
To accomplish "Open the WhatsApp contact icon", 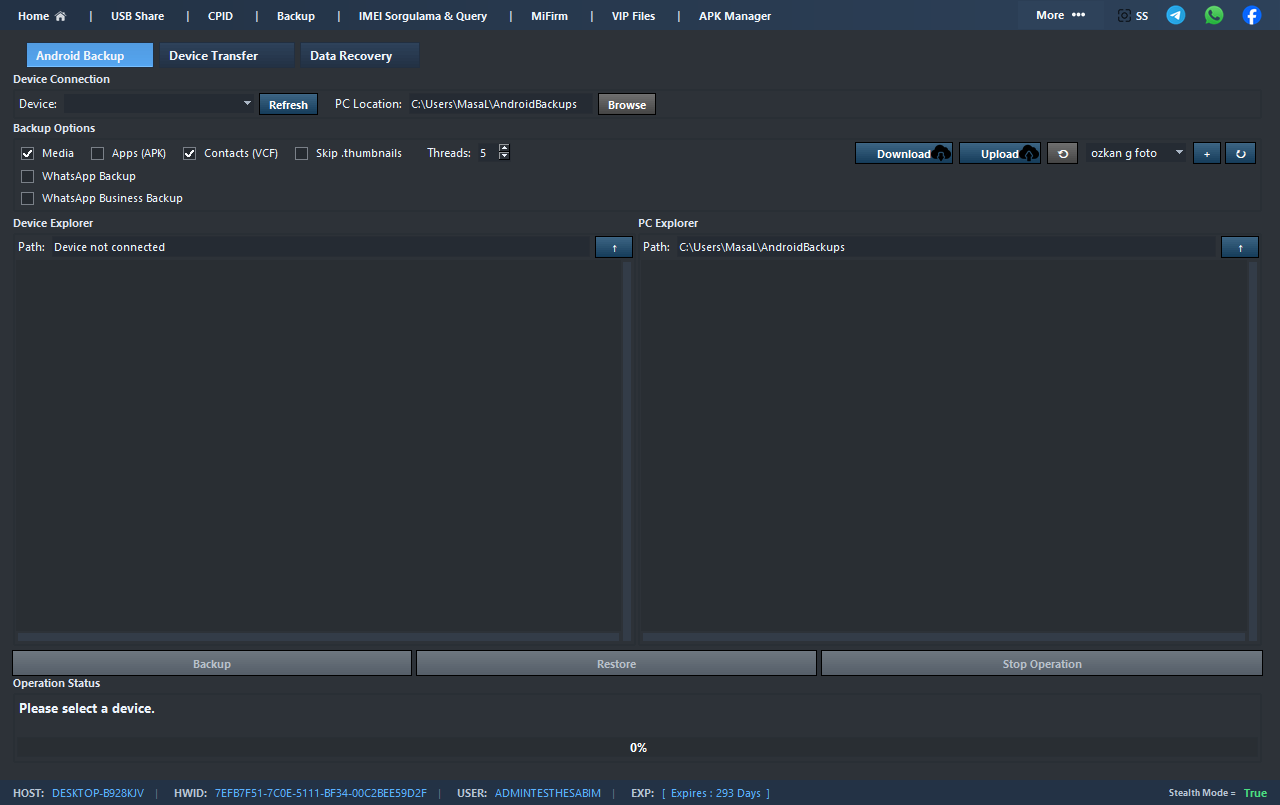I will 1214,15.
